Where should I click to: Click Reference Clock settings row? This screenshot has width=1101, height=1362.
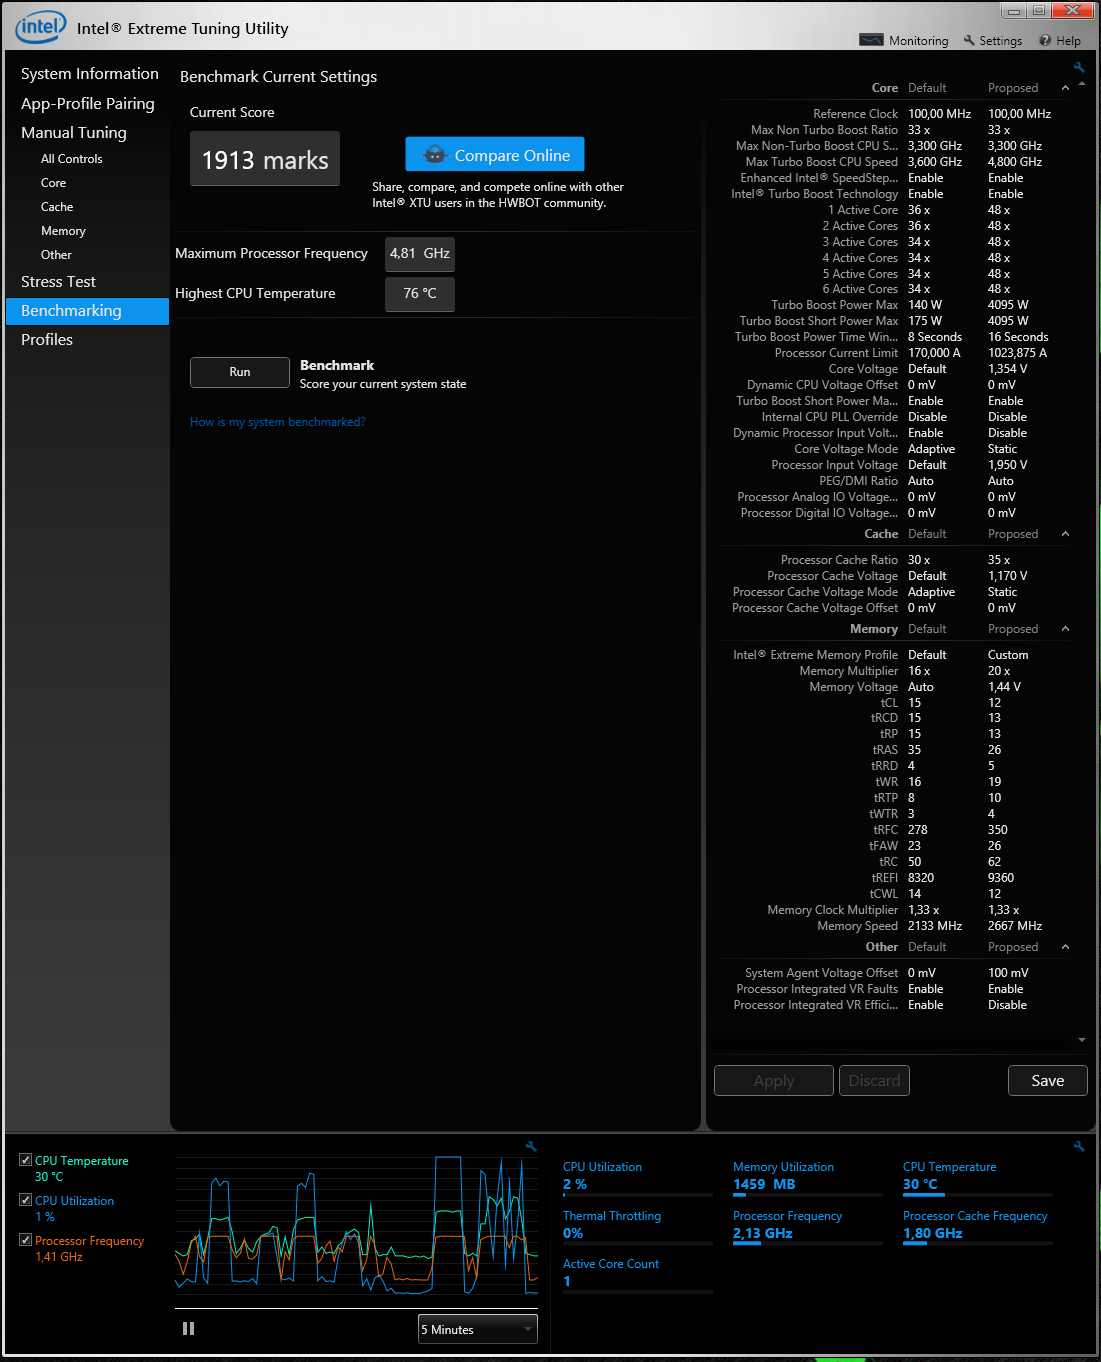point(893,114)
